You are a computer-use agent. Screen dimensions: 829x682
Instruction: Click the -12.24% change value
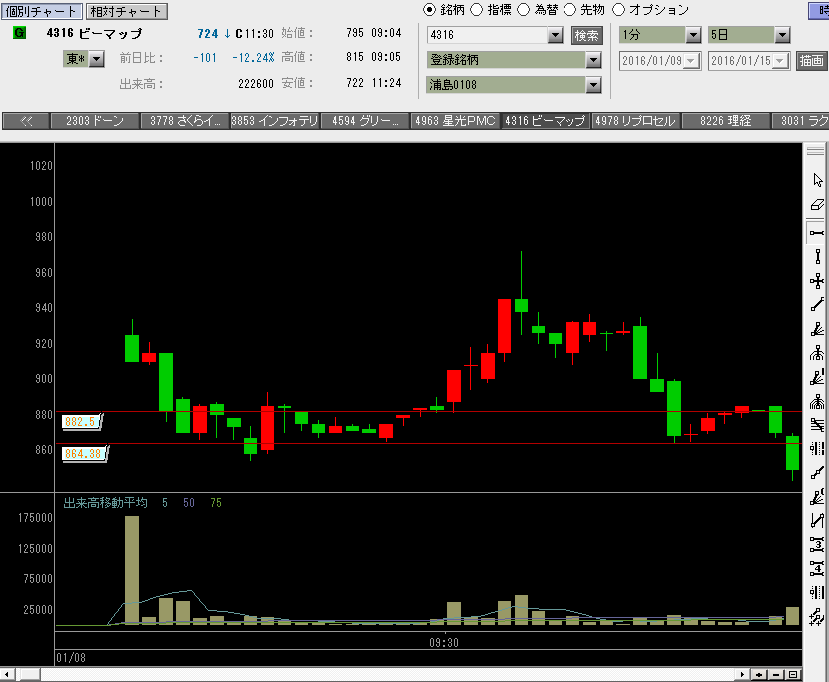click(253, 58)
